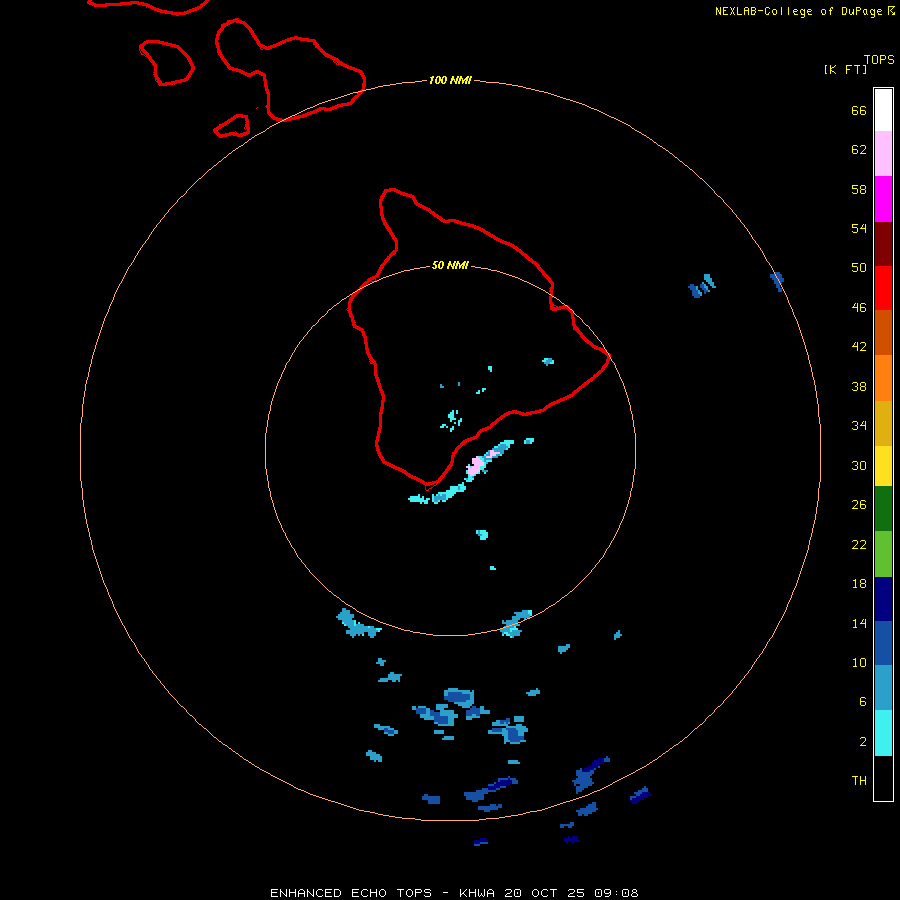
Task: Click the legend value 10
Action: (859, 662)
